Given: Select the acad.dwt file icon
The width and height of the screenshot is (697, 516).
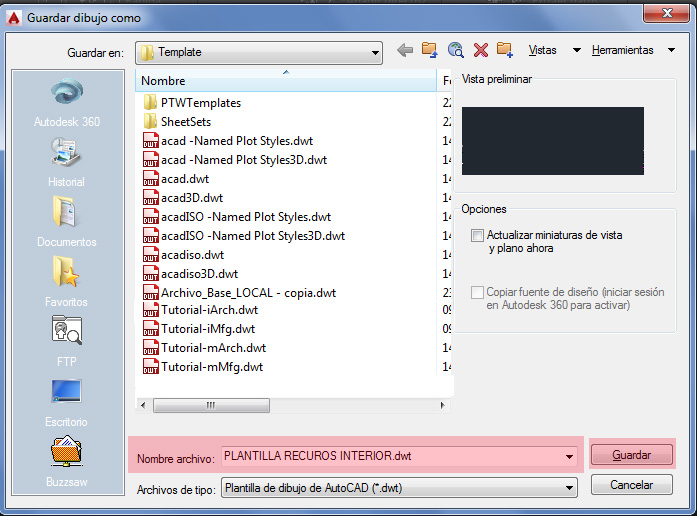Looking at the screenshot, I should coord(150,179).
